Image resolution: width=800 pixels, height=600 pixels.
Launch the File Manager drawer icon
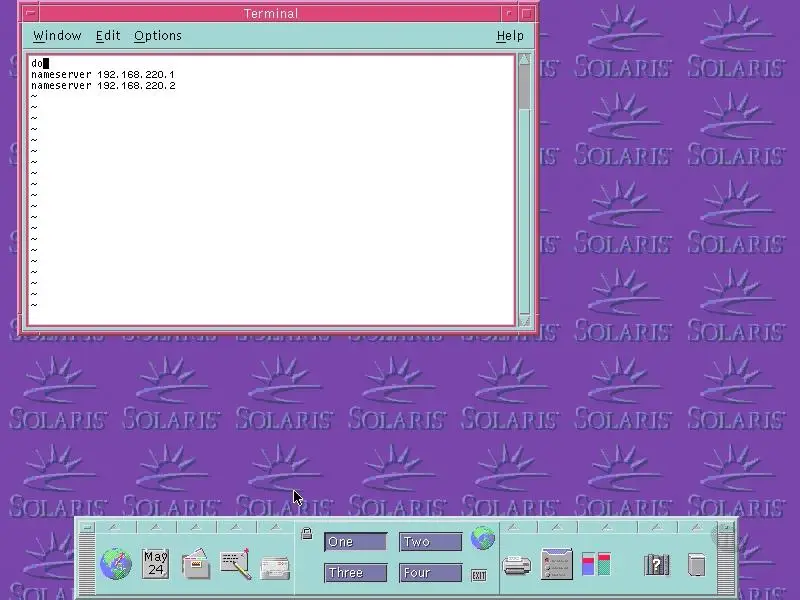point(196,564)
